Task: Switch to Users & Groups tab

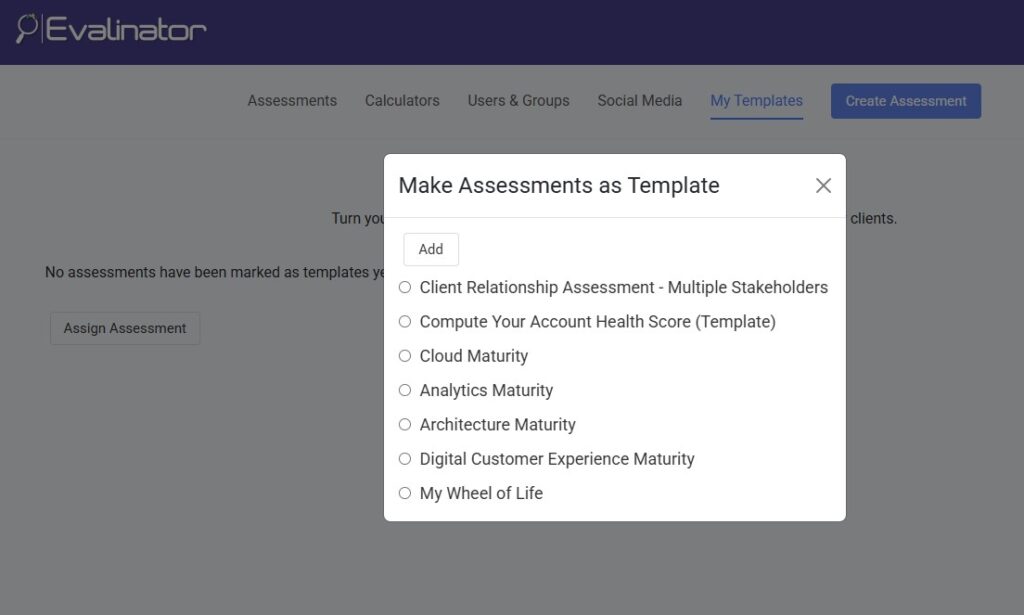Action: (x=518, y=101)
